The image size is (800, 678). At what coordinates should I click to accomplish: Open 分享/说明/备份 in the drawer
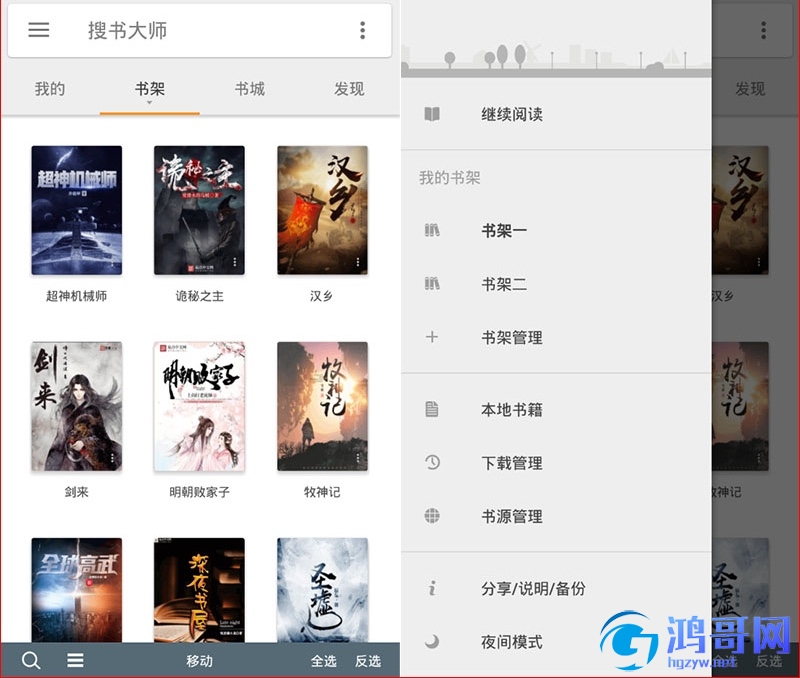pyautogui.click(x=556, y=588)
